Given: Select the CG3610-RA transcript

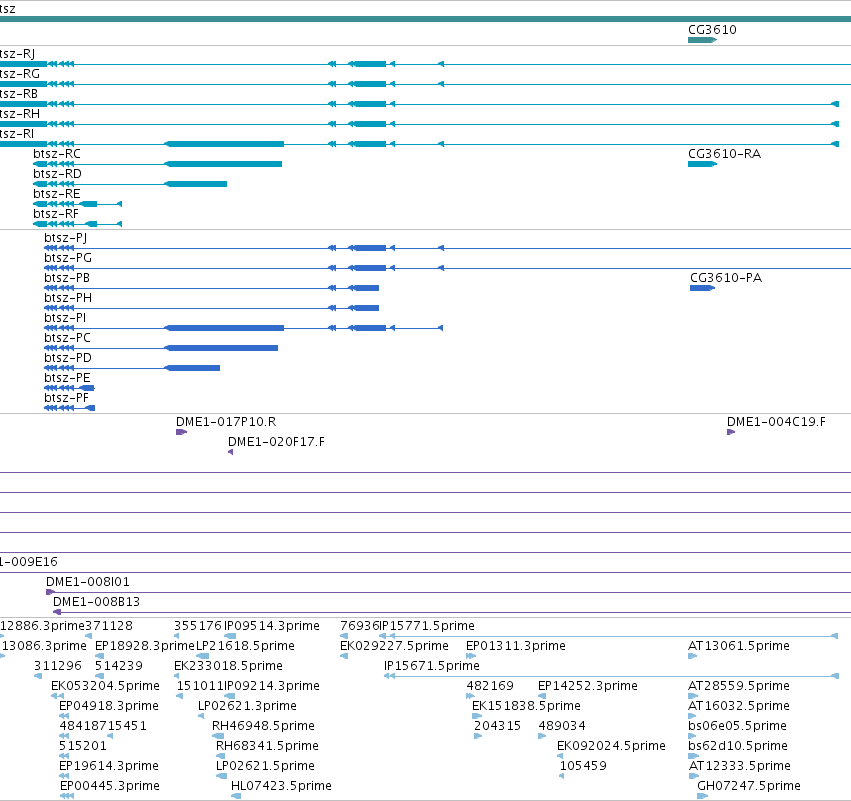Looking at the screenshot, I should tap(725, 154).
